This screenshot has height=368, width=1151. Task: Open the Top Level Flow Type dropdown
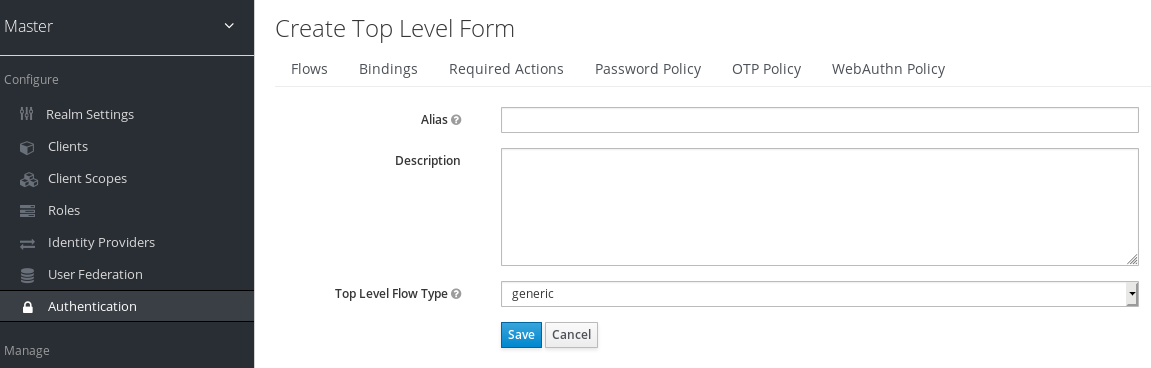819,294
